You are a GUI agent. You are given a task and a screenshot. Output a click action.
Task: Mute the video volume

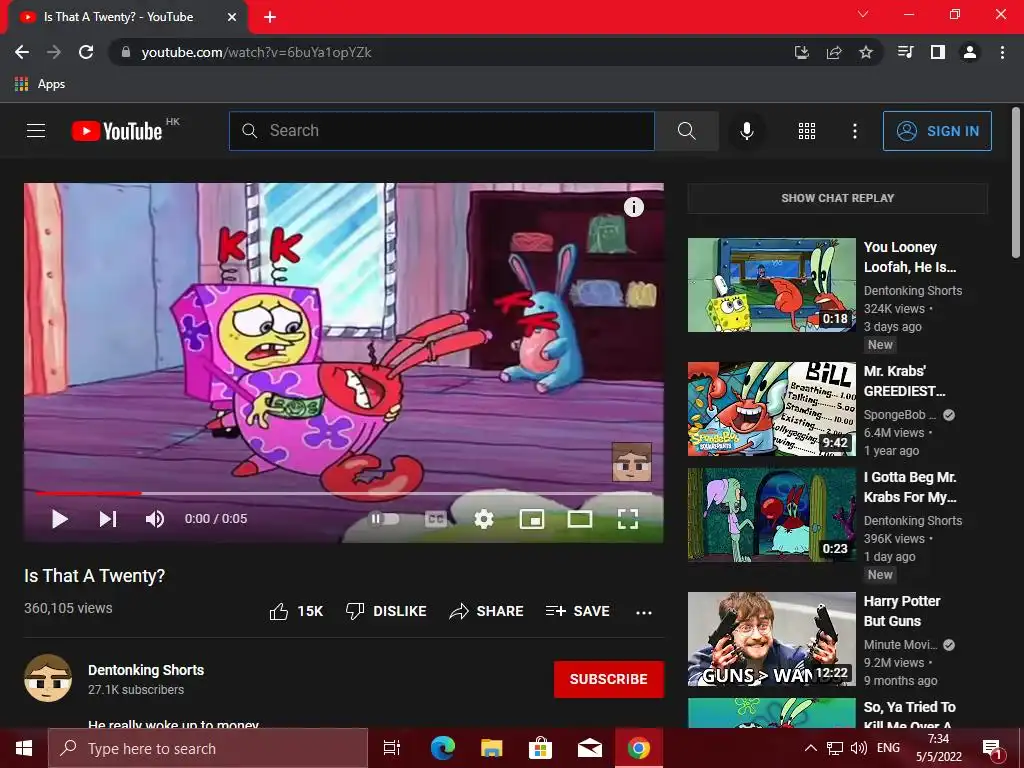point(155,519)
